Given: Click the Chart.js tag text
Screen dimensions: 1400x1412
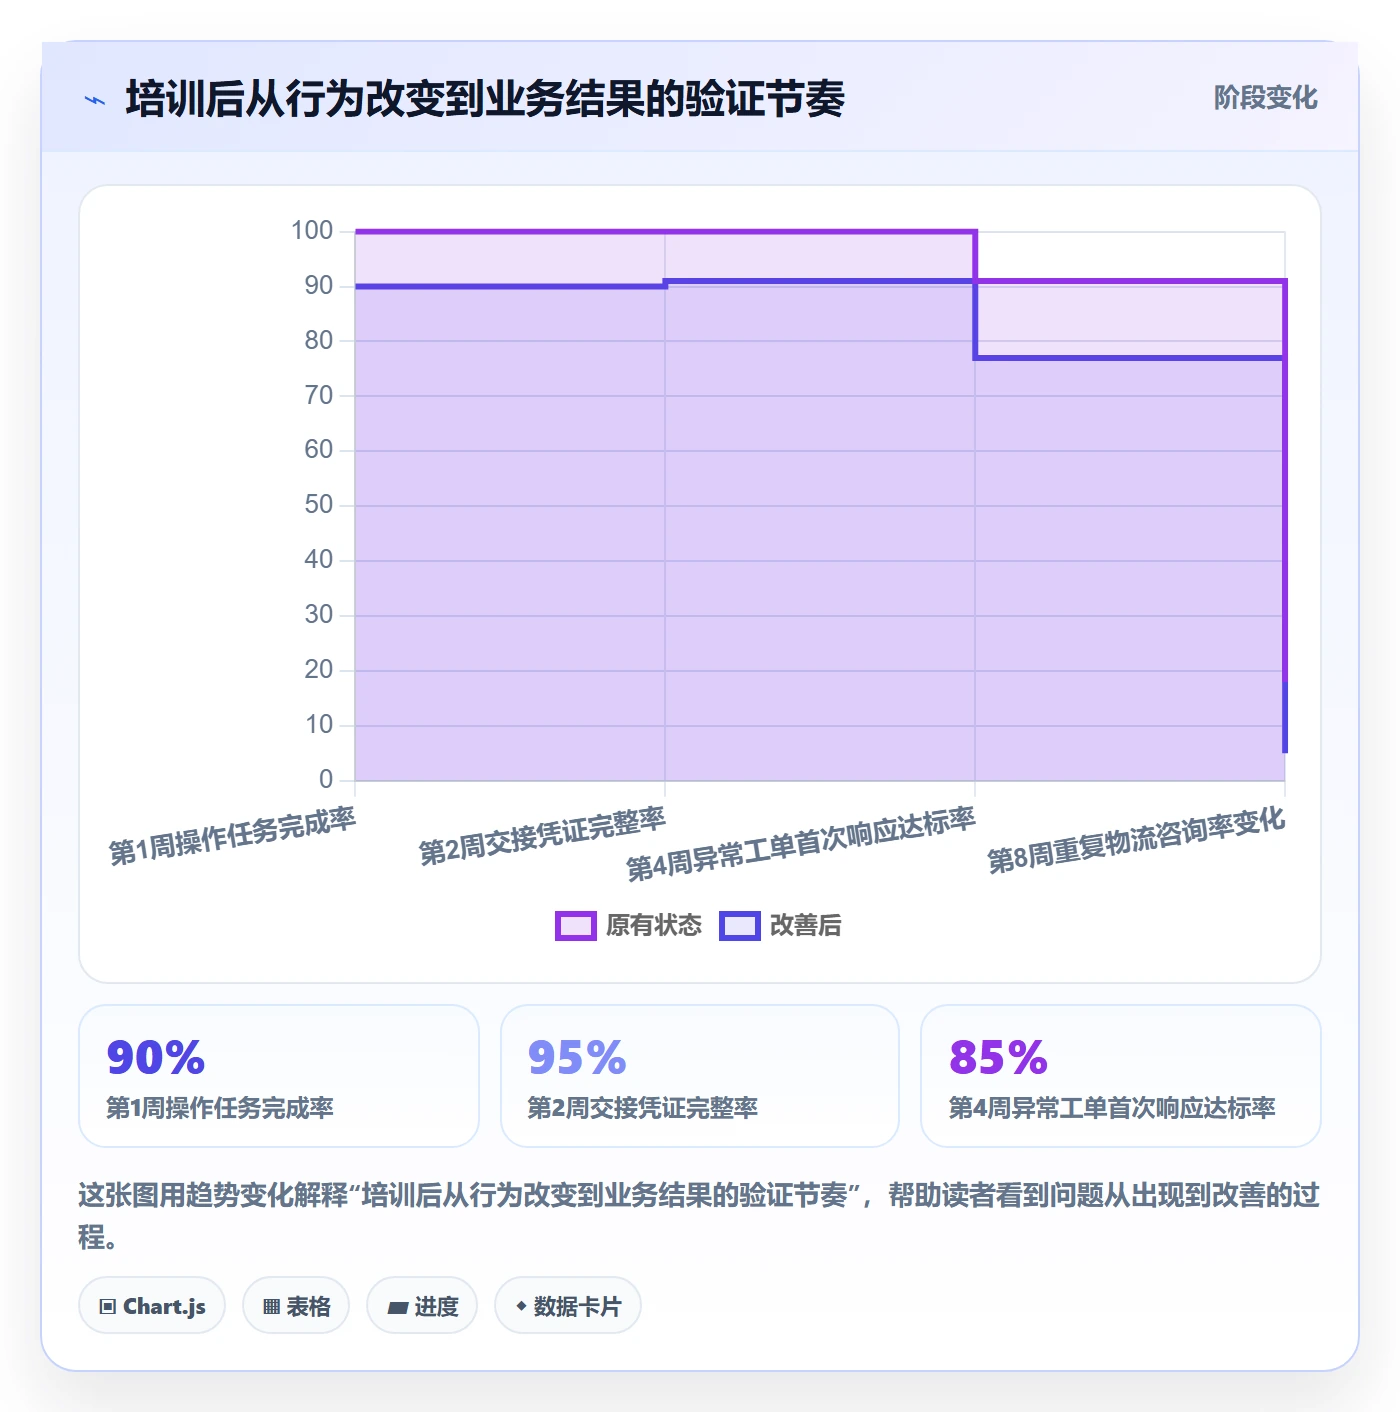Looking at the screenshot, I should pos(164,1306).
